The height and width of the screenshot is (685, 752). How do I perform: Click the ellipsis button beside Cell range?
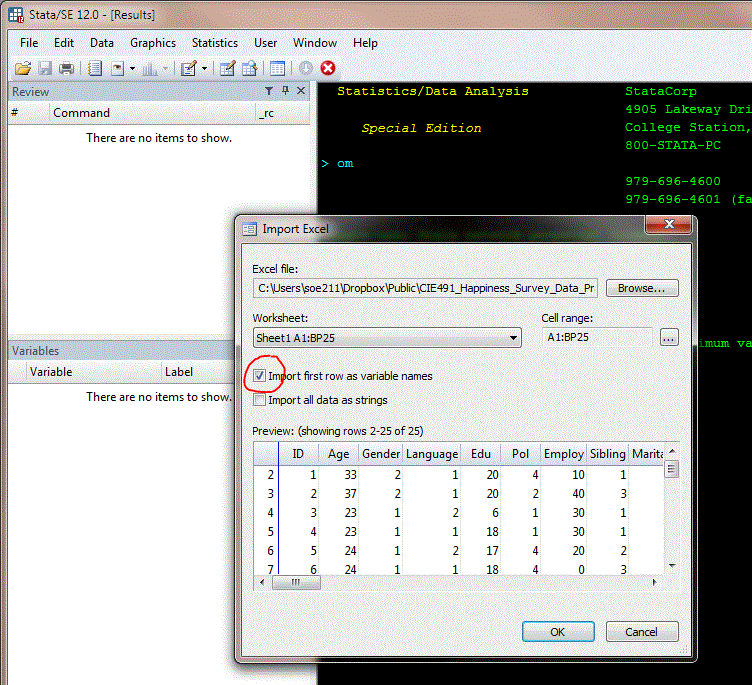[x=669, y=338]
